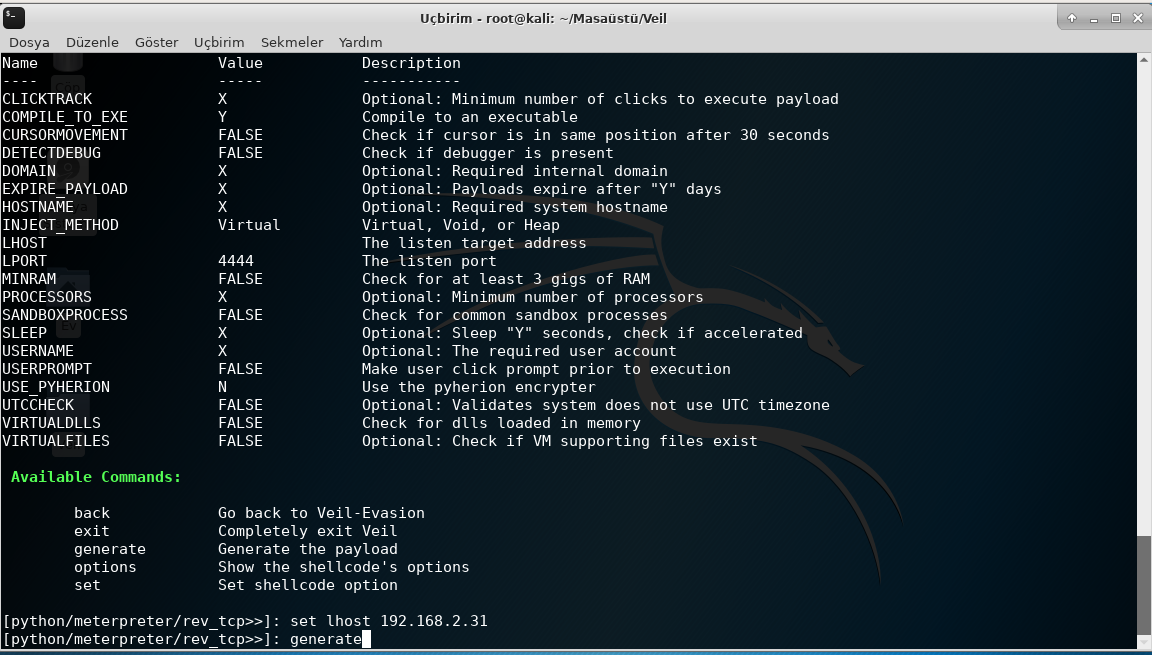
Task: Select the DOMAIN option name
Action: (x=29, y=171)
